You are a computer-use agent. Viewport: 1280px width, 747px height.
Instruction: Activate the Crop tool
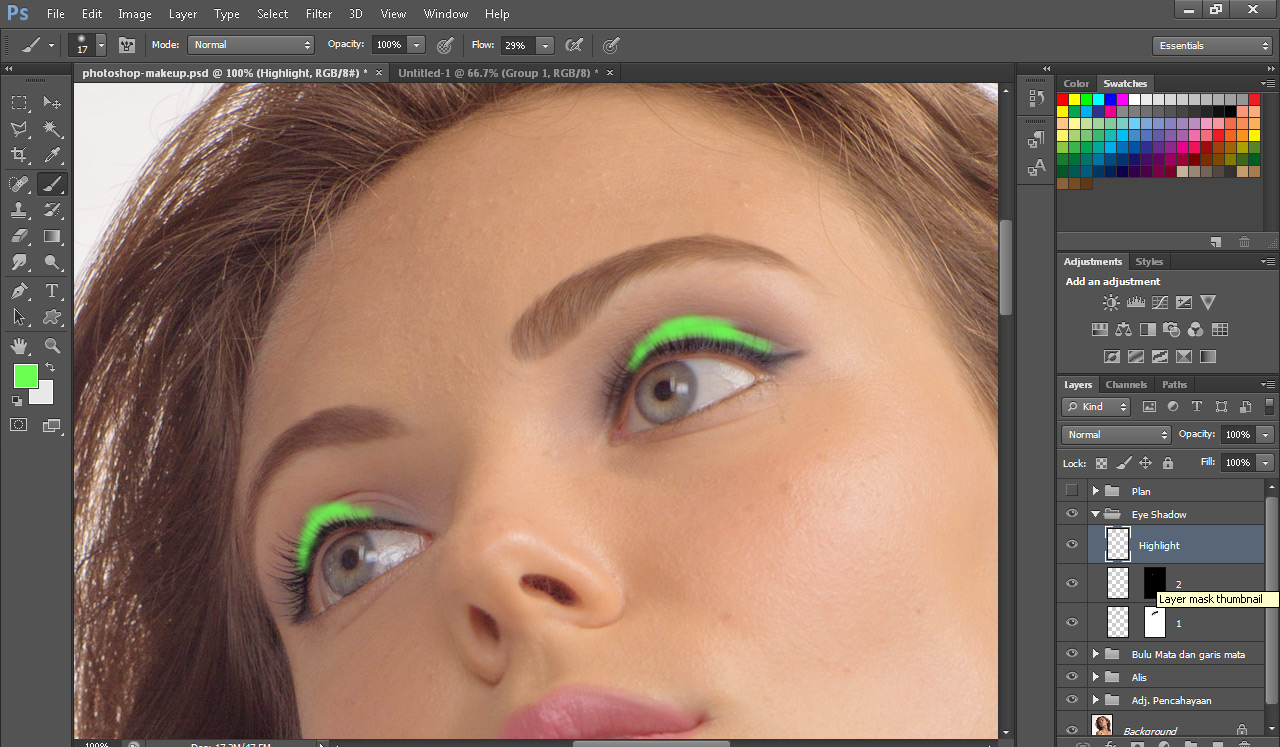click(19, 155)
